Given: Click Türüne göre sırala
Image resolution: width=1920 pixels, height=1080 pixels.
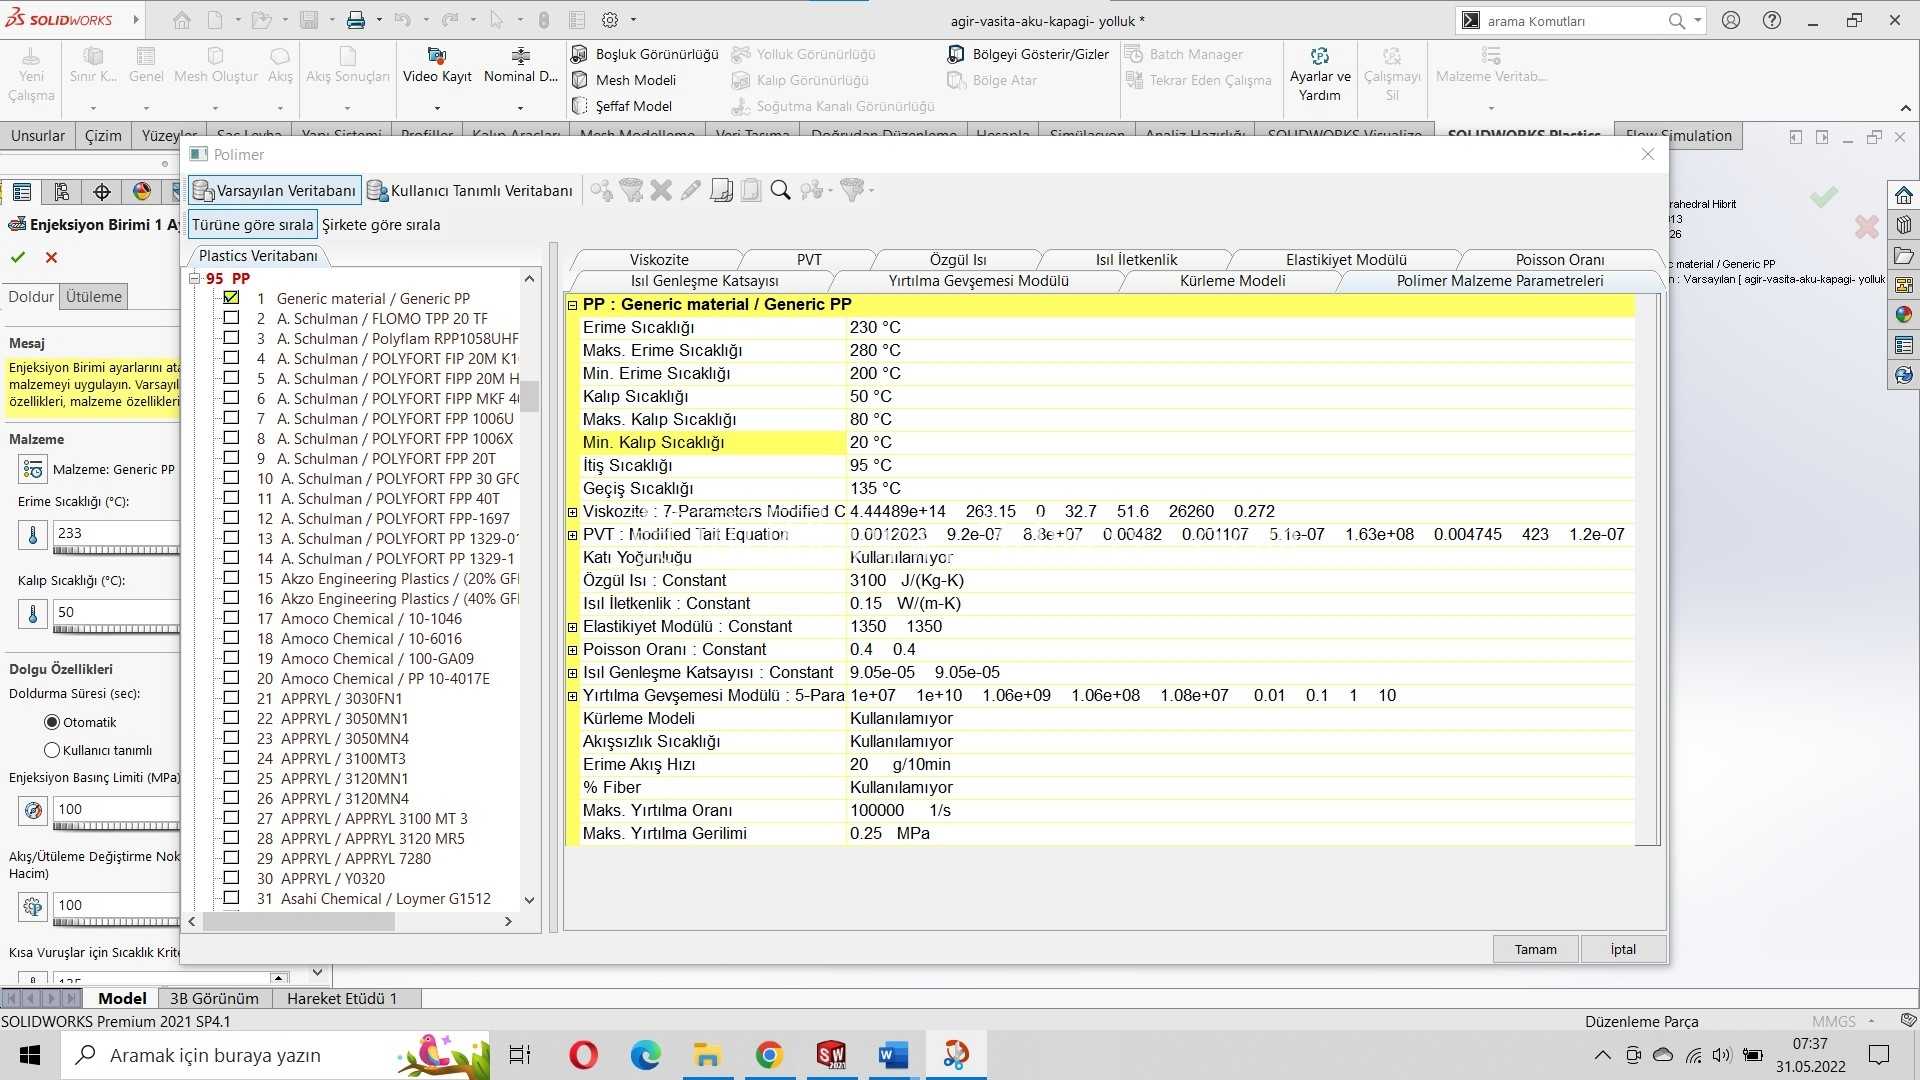Looking at the screenshot, I should coord(252,224).
